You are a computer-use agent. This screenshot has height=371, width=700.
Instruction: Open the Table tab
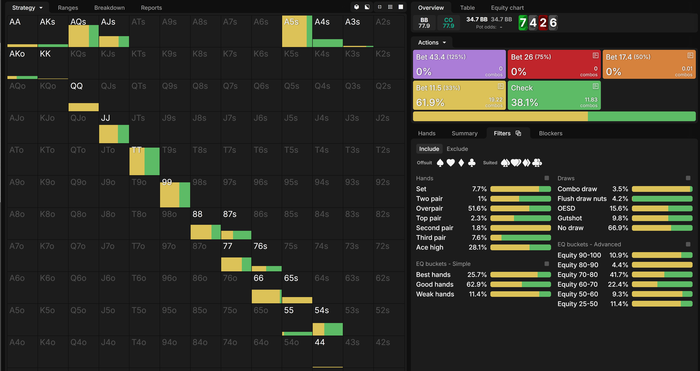pos(467,8)
